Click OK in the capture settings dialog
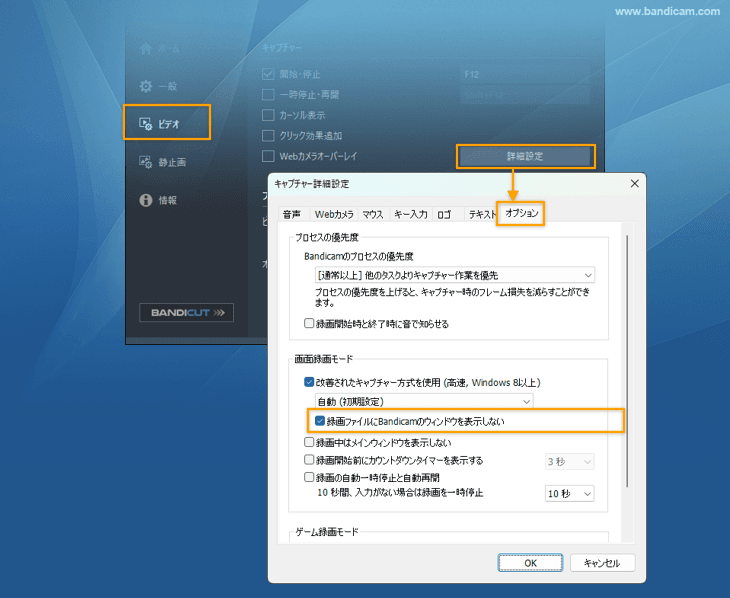The image size is (730, 598). pyautogui.click(x=530, y=563)
